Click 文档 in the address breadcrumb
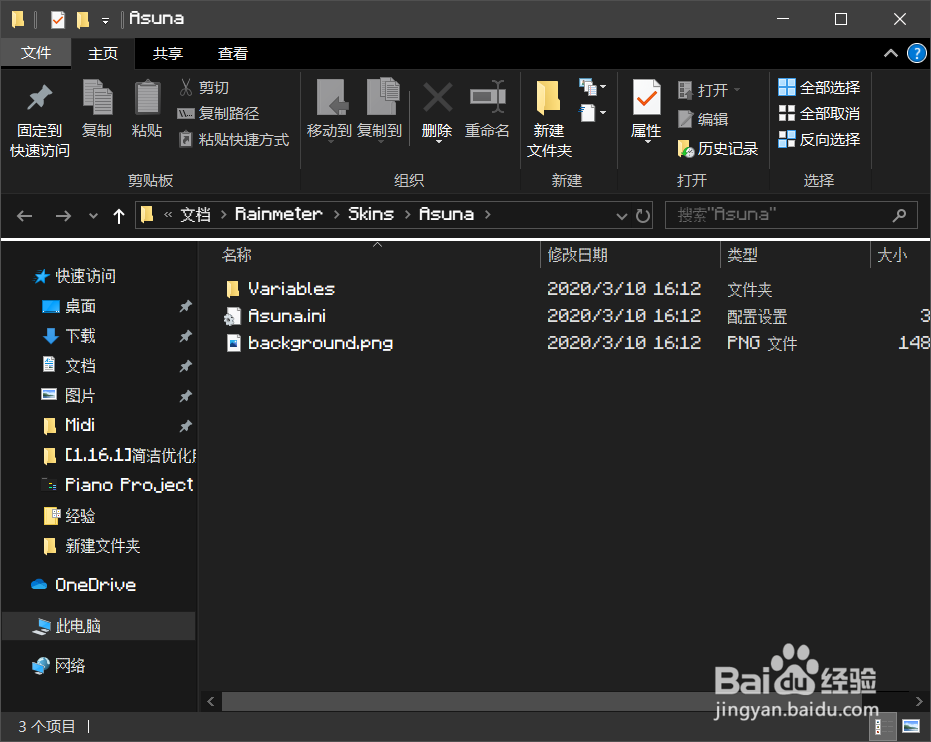This screenshot has width=931, height=742. [195, 214]
